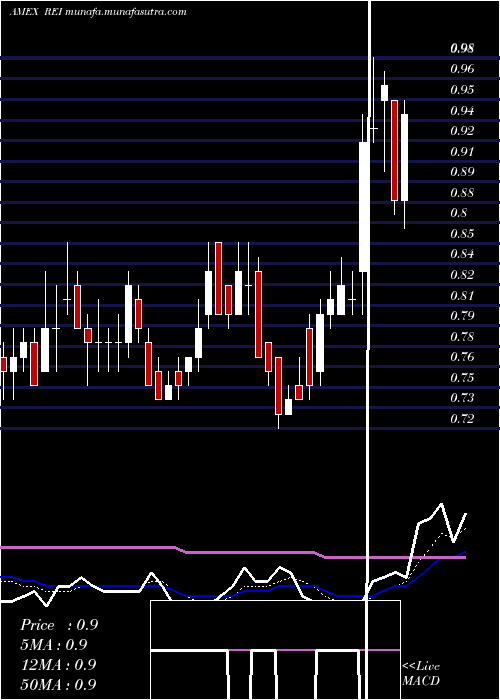Click the 50MA : 0.9 readout
This screenshot has width=500, height=700.
coord(59,684)
